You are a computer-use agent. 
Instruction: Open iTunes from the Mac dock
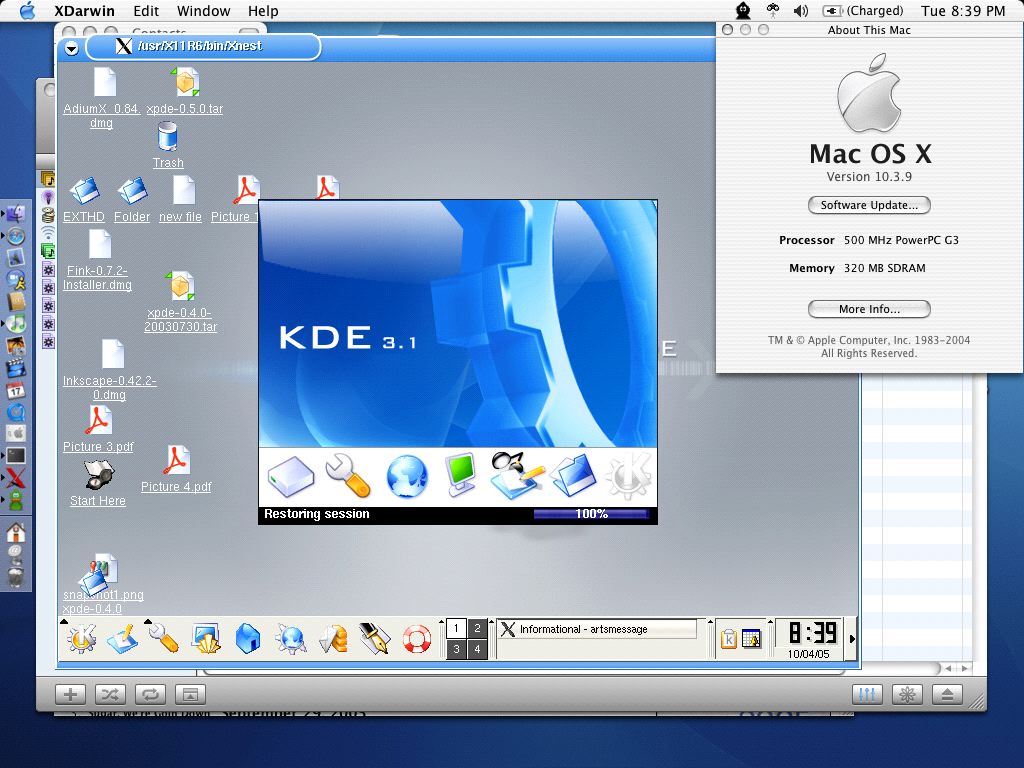coord(16,323)
